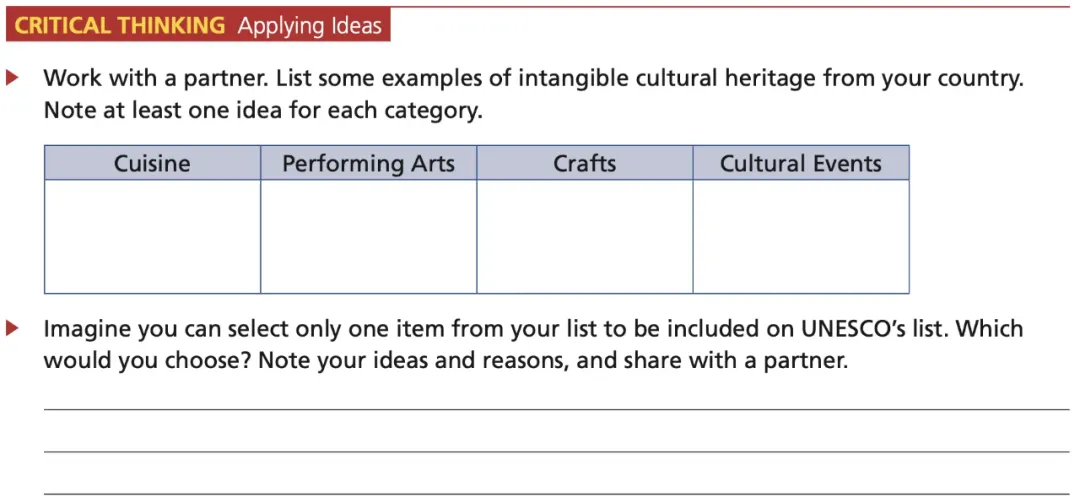Select the Cultural Events column header
This screenshot has width=1080, height=503.
(801, 163)
